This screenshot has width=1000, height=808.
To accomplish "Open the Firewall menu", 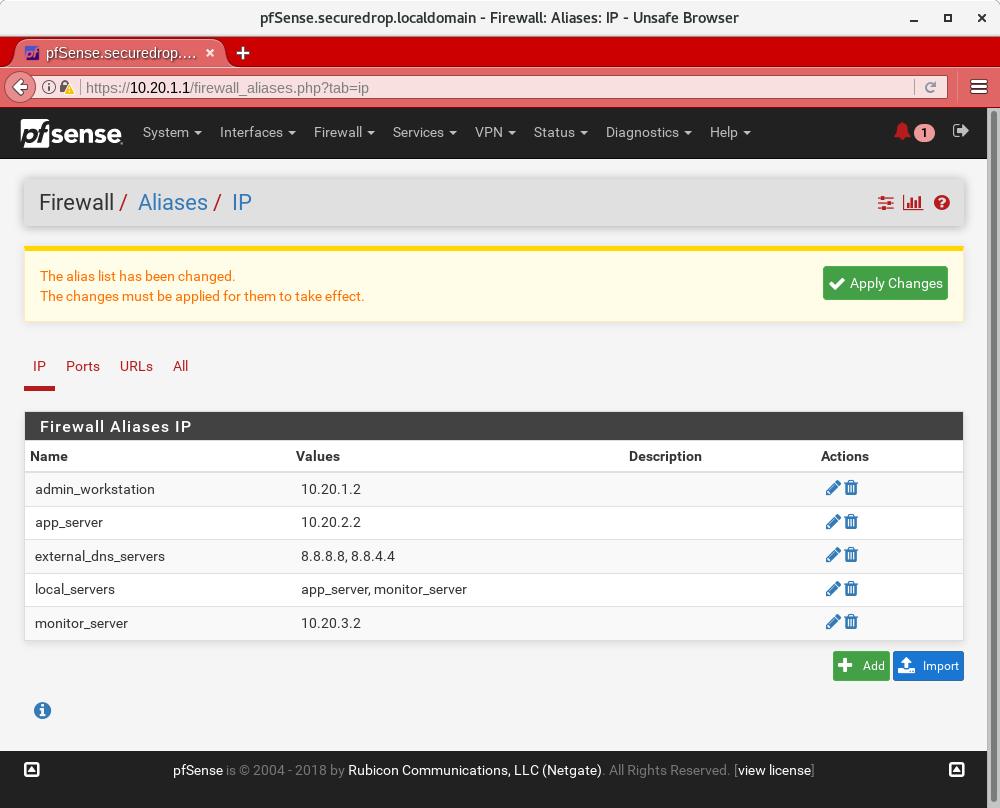I will (343, 132).
